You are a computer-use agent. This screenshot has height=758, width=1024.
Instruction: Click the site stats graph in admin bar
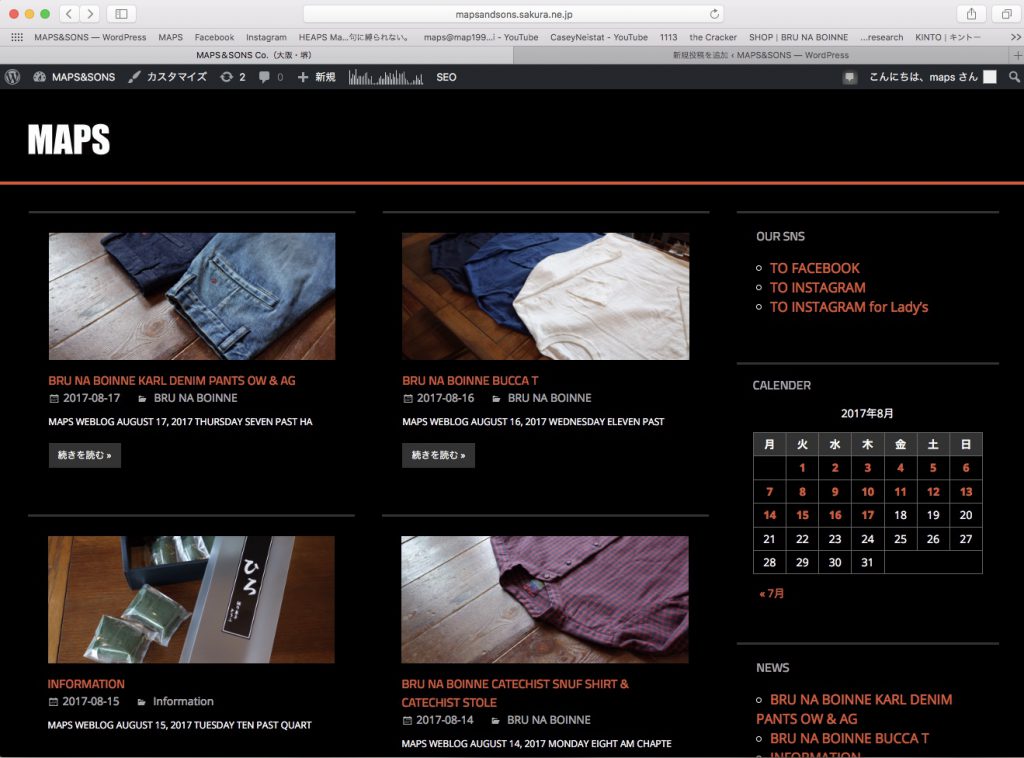tap(385, 77)
